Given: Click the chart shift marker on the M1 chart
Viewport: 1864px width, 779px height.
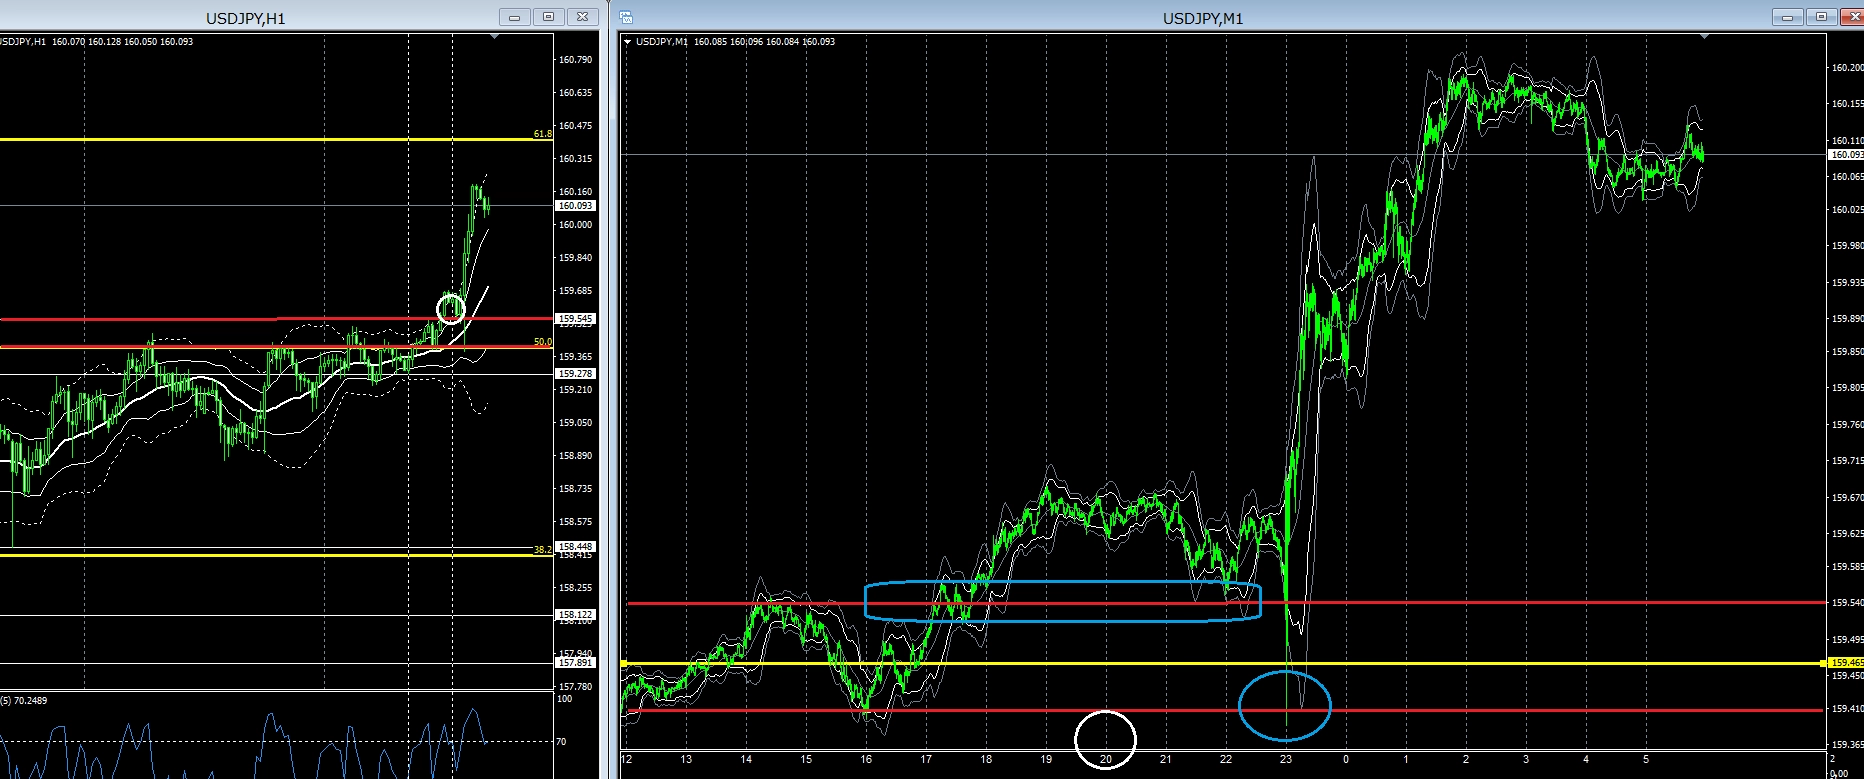Looking at the screenshot, I should [x=1705, y=36].
